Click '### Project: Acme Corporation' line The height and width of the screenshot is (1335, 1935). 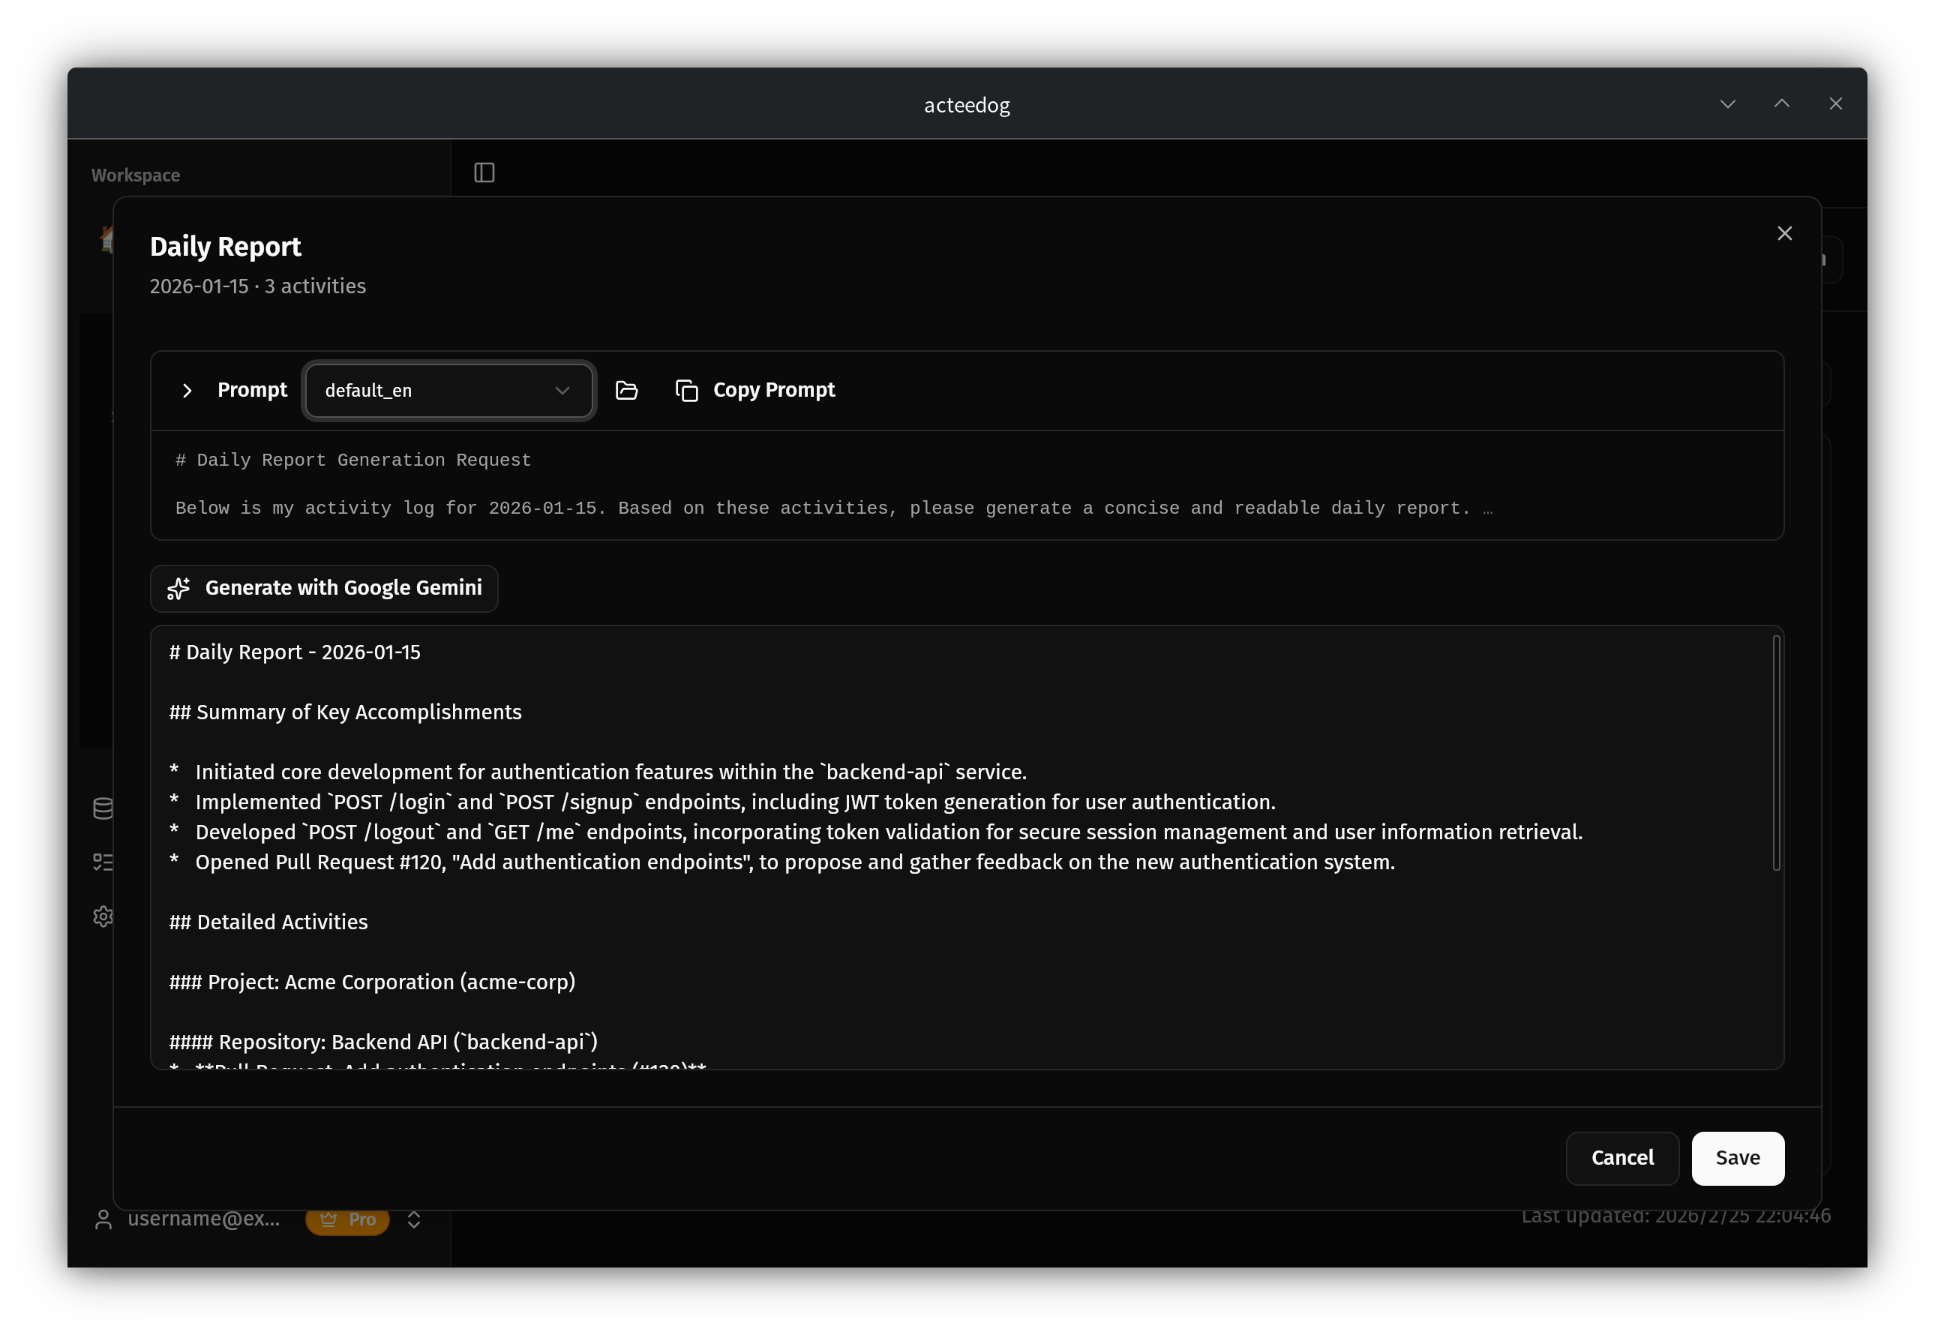pyautogui.click(x=372, y=982)
